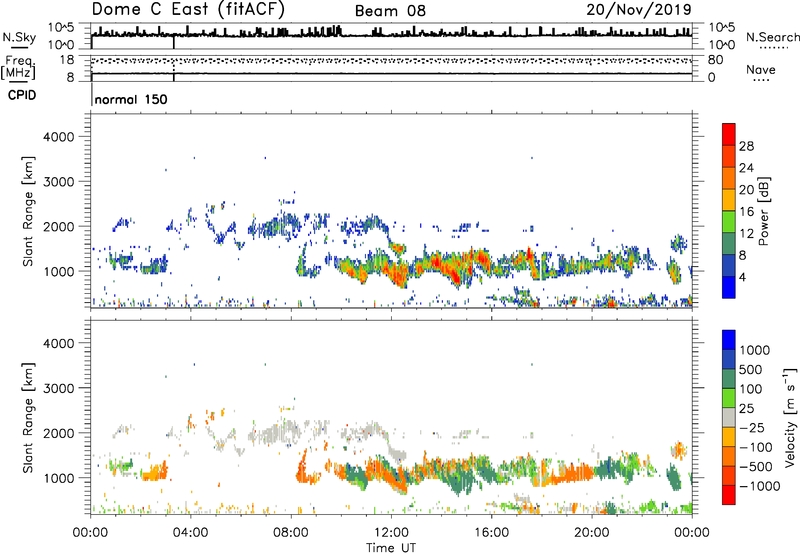Click "Slant Range [km]" label of power panel
800x554 pixels.
coord(28,211)
